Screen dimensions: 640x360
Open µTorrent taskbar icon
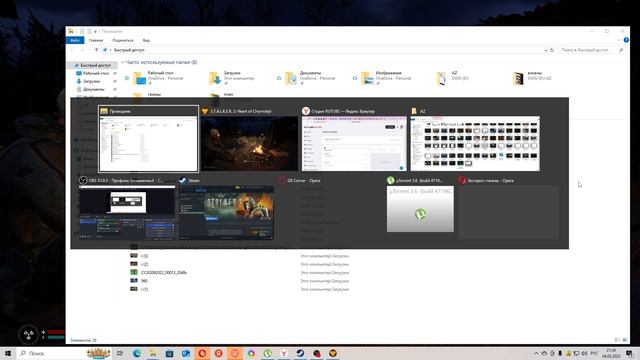point(267,353)
